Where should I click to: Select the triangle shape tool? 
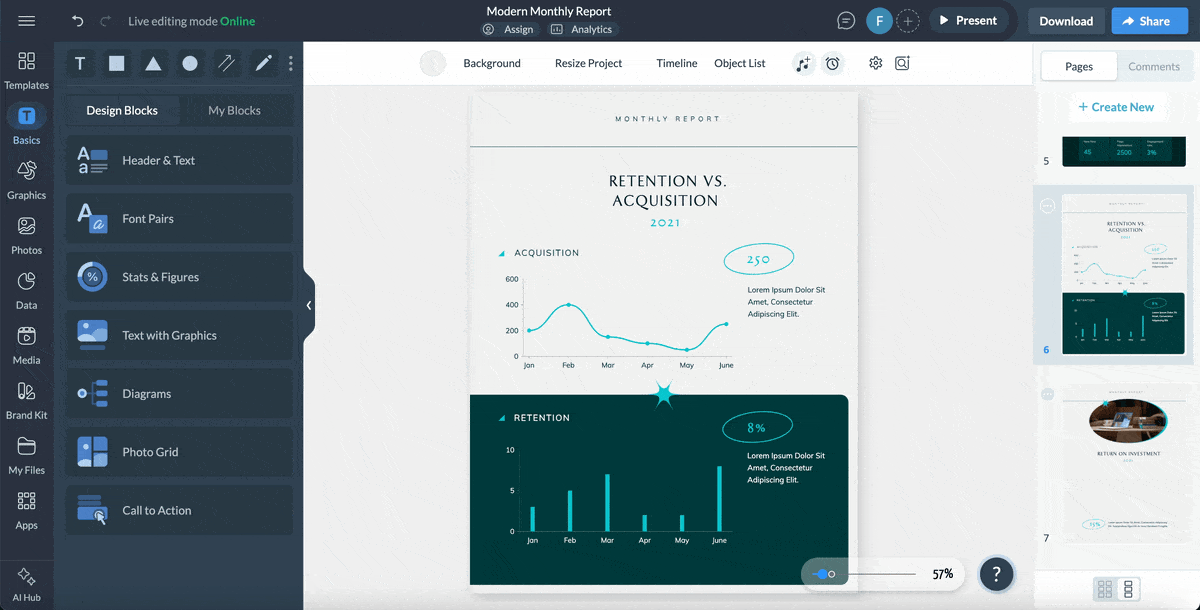tap(153, 63)
